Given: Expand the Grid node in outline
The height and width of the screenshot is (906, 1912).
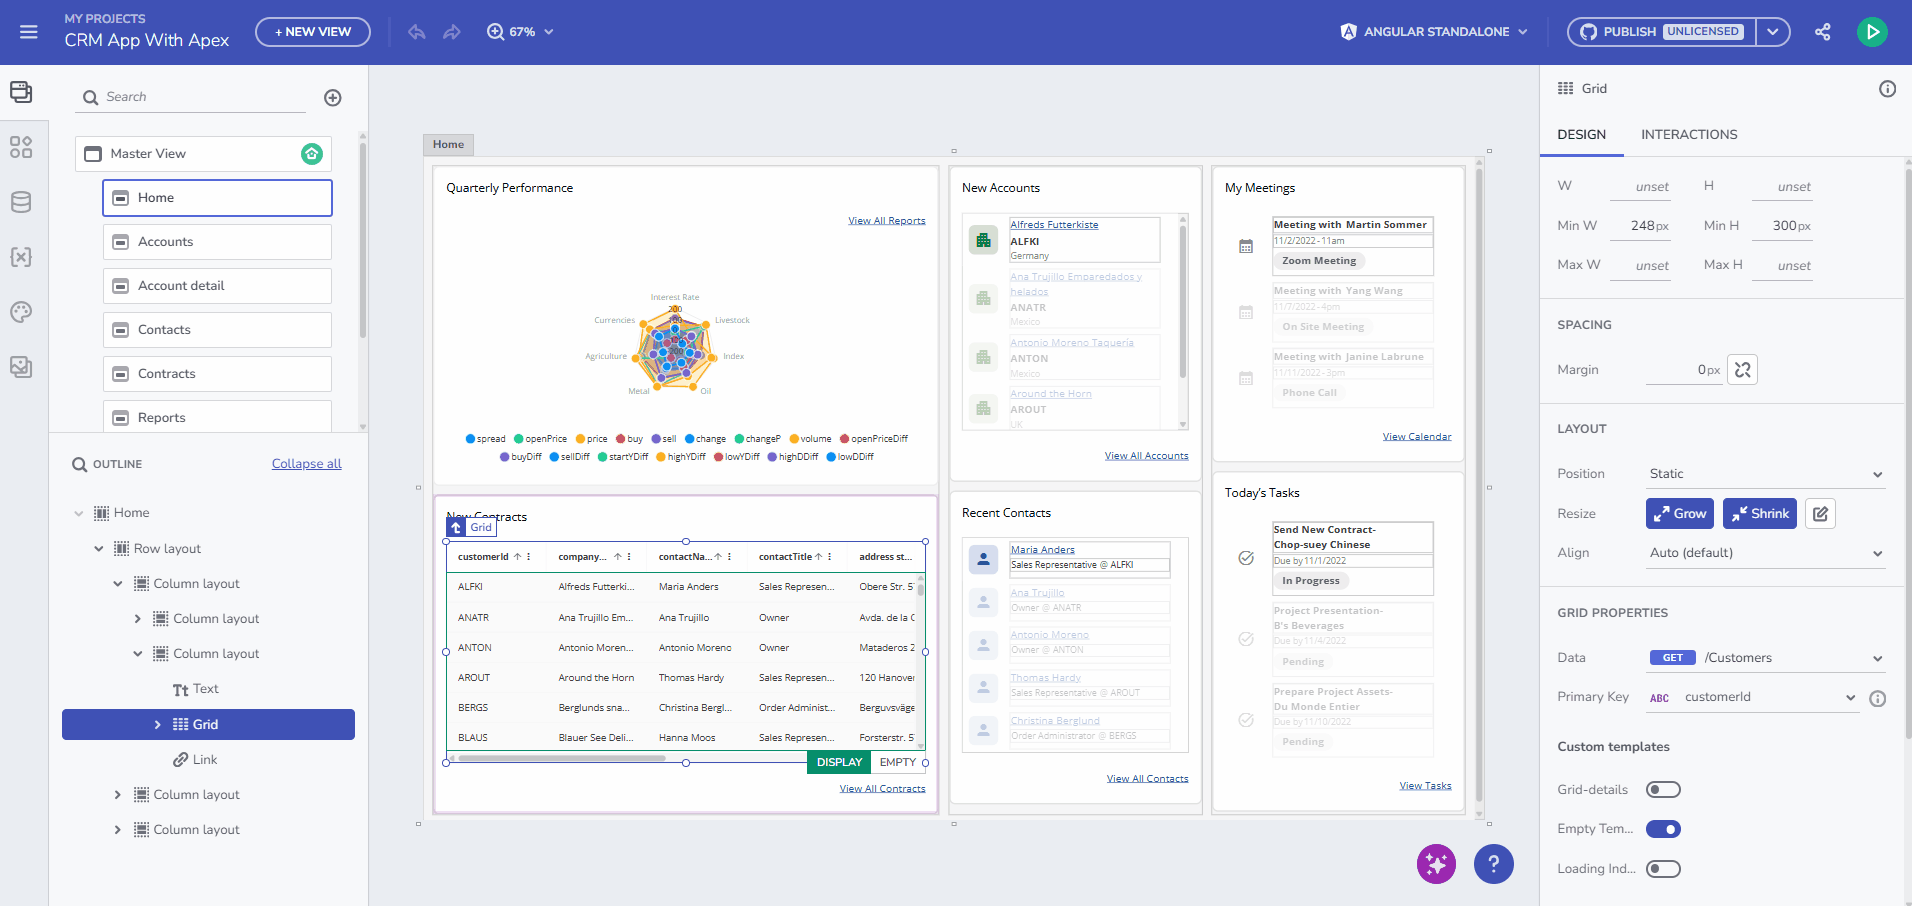Looking at the screenshot, I should (157, 725).
